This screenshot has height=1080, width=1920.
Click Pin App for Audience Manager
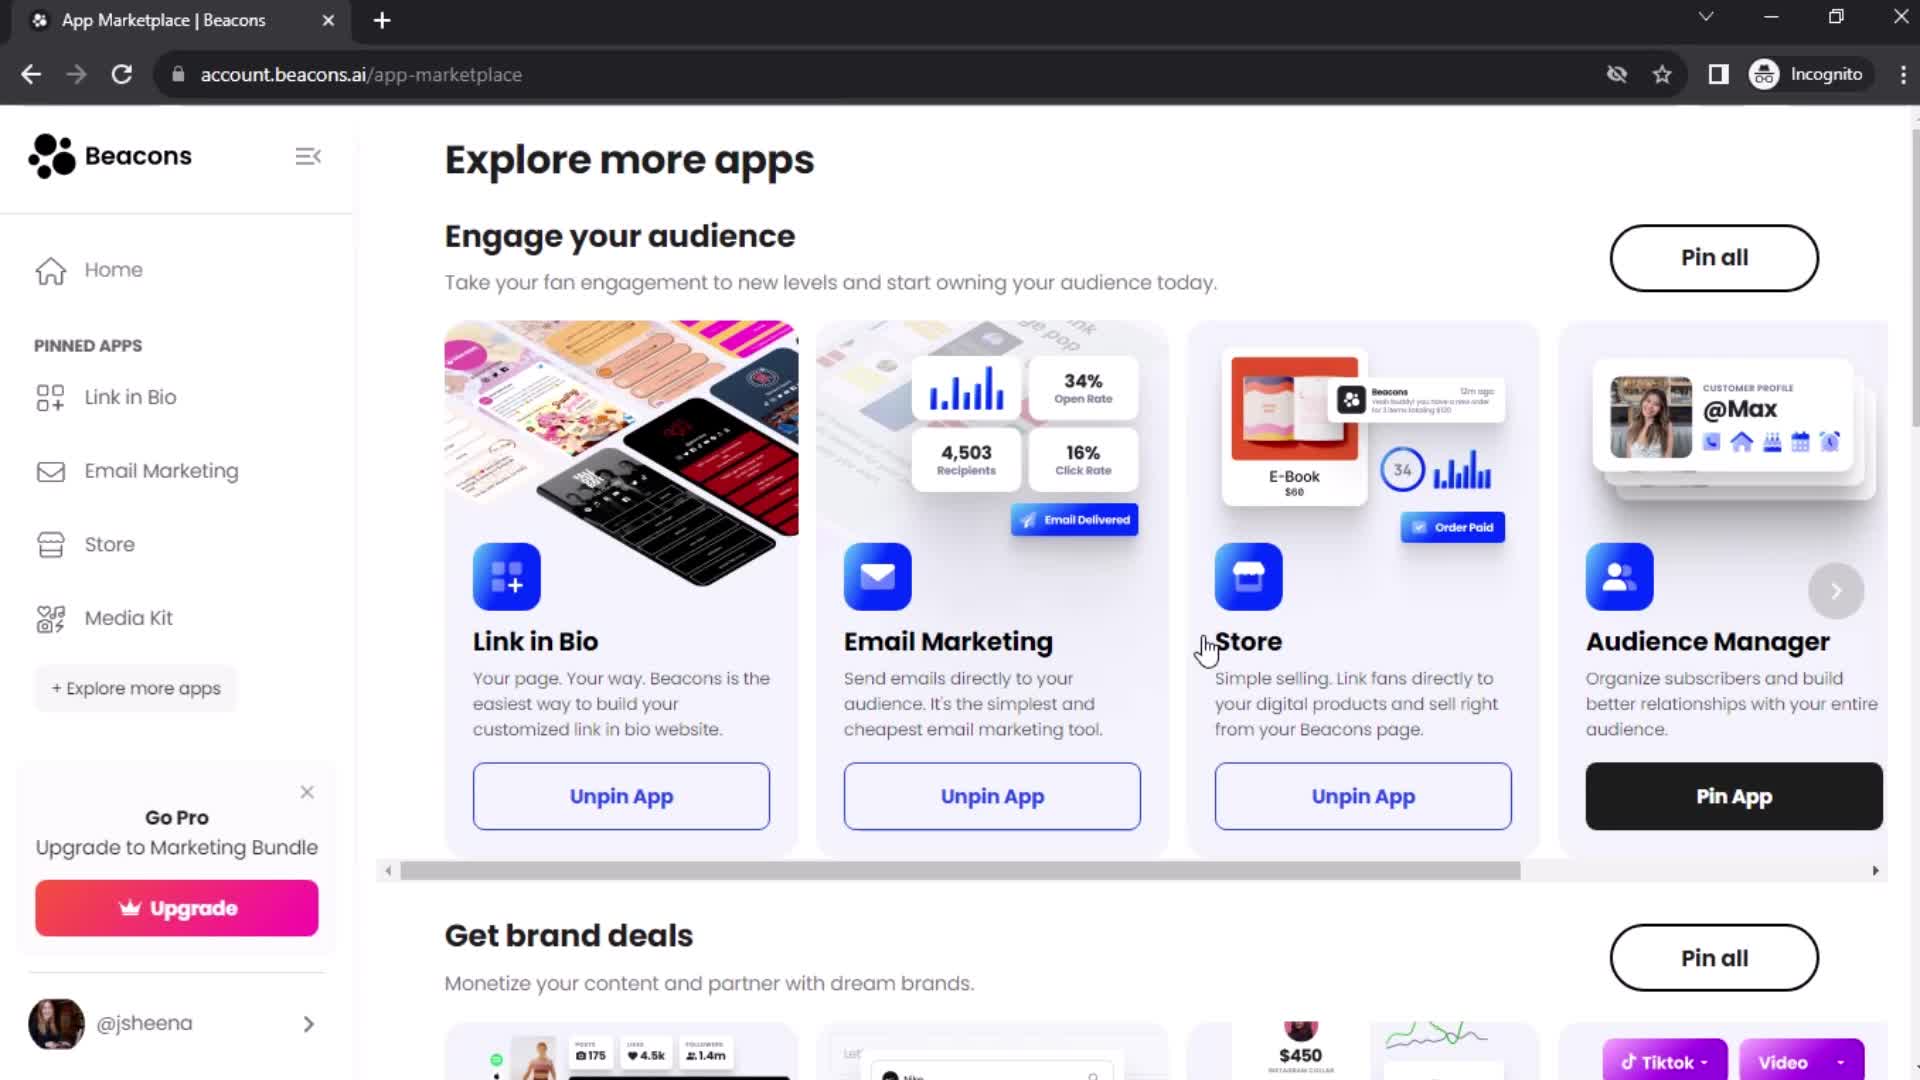pyautogui.click(x=1734, y=796)
